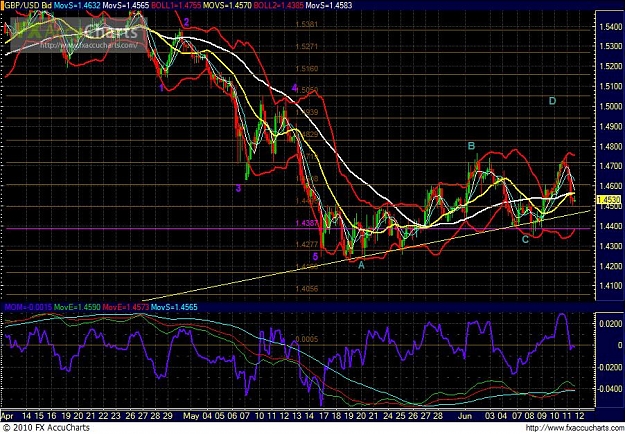The width and height of the screenshot is (625, 434).
Task: Select the MovE=1.4590 green indicator label
Action: coord(77,307)
